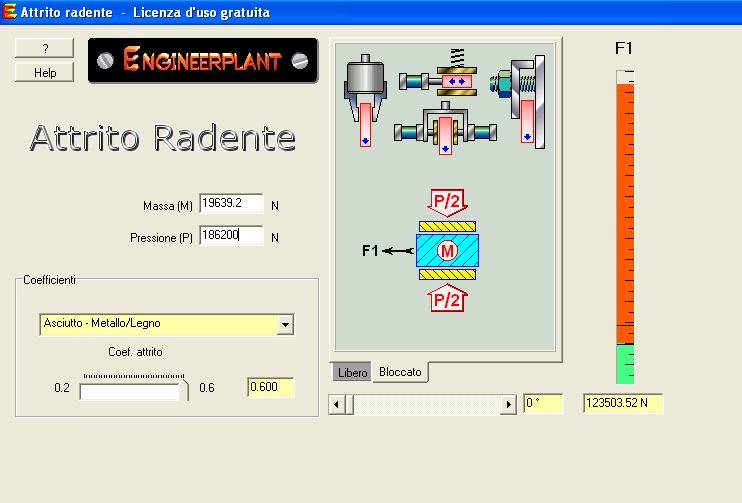Click the lower P/2 pressure arrow
The height and width of the screenshot is (503, 742).
tap(446, 297)
